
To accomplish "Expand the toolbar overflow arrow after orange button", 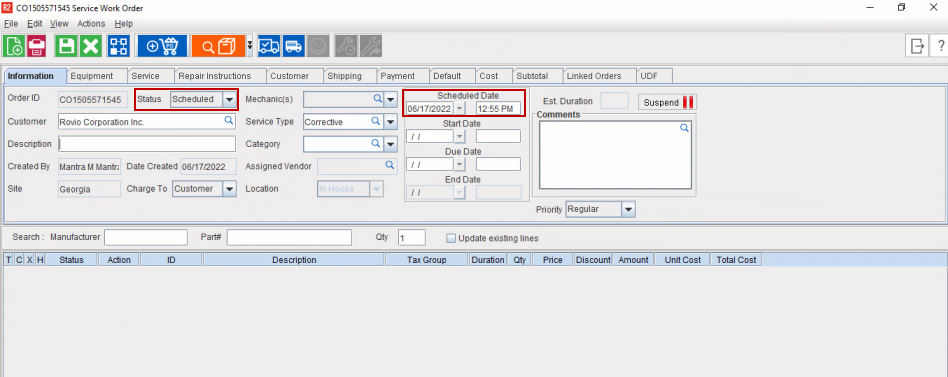I will pyautogui.click(x=250, y=46).
